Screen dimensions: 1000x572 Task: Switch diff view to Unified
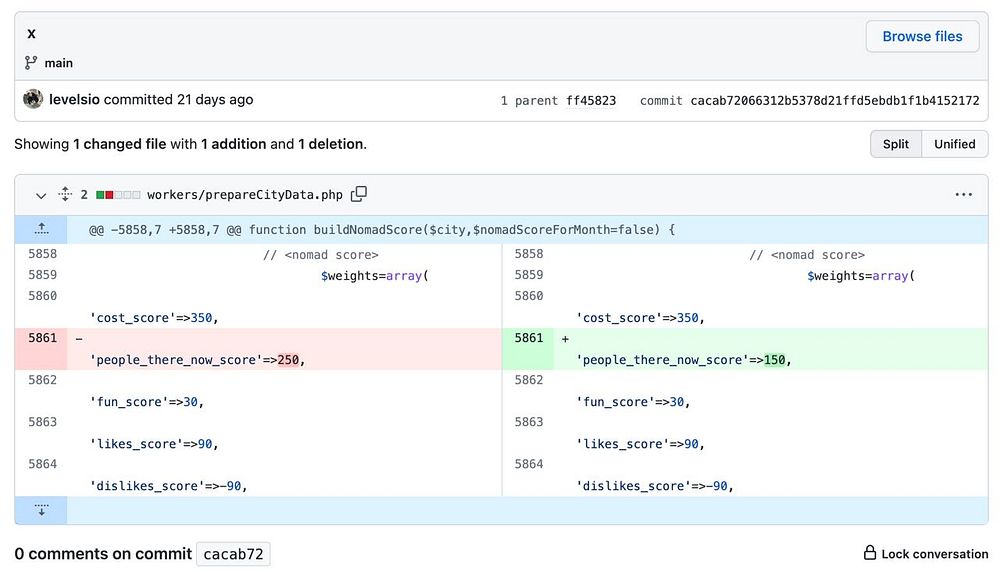coord(954,144)
